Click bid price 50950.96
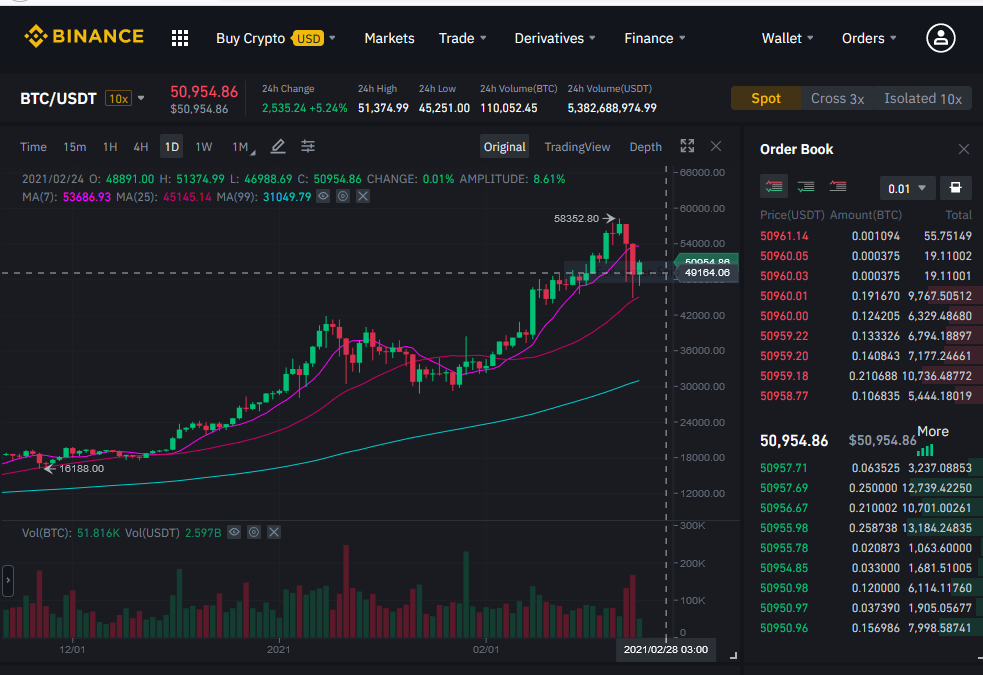The width and height of the screenshot is (983, 675). [x=784, y=628]
